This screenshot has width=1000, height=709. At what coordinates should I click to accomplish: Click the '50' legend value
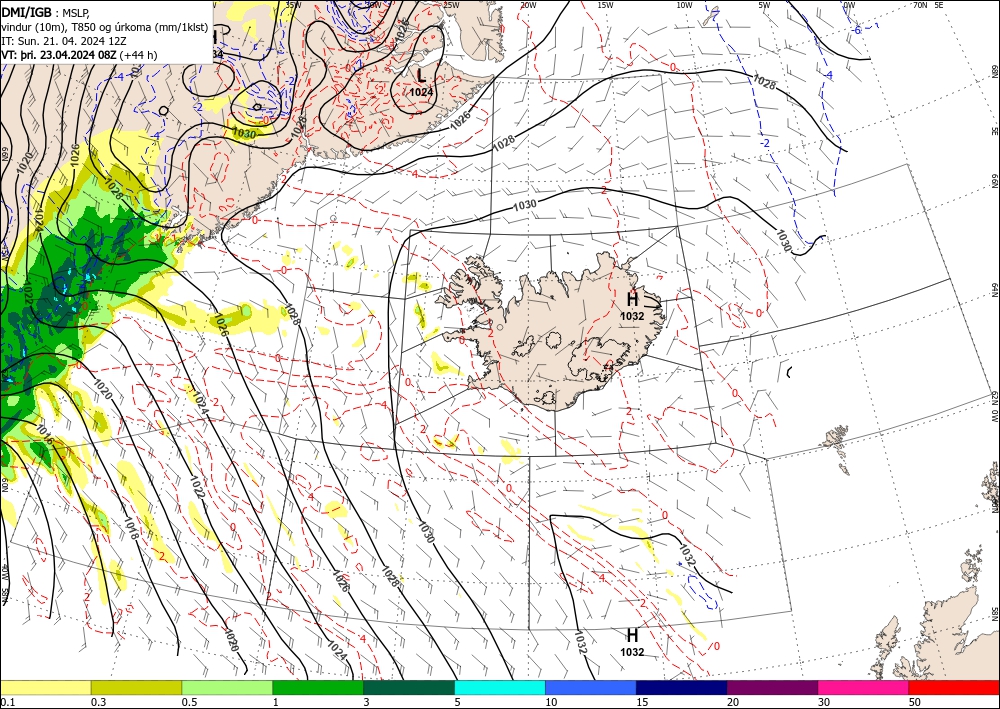[915, 702]
